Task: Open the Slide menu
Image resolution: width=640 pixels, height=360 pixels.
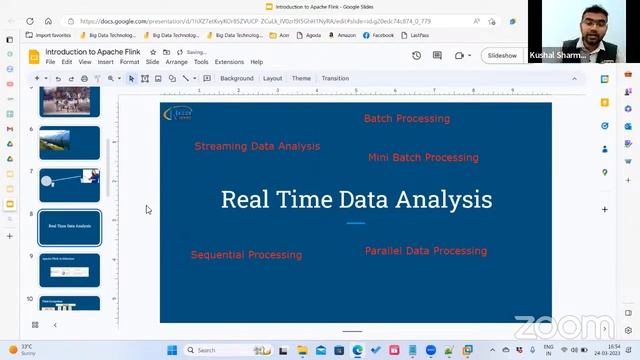Action: tap(152, 62)
